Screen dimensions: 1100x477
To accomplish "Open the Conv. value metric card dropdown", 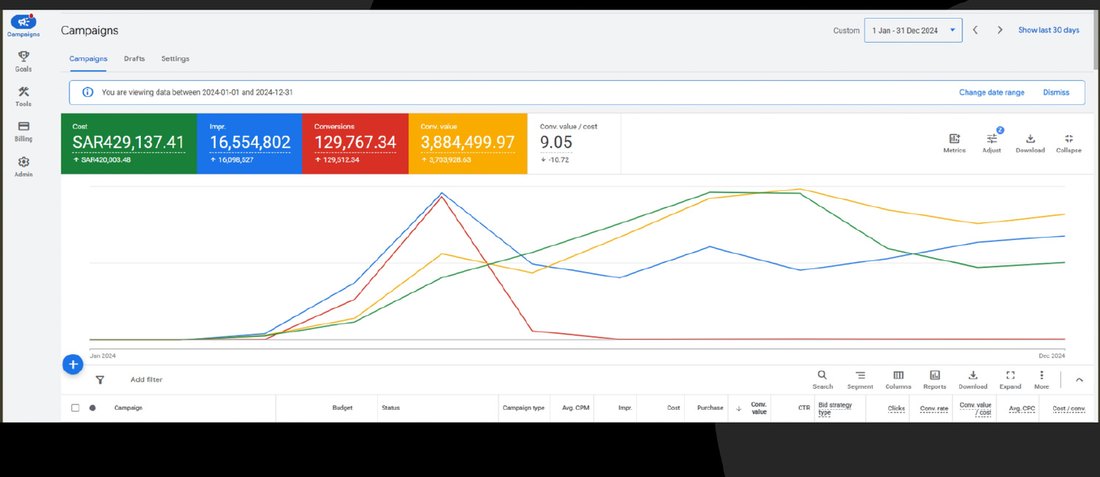I will tap(468, 144).
